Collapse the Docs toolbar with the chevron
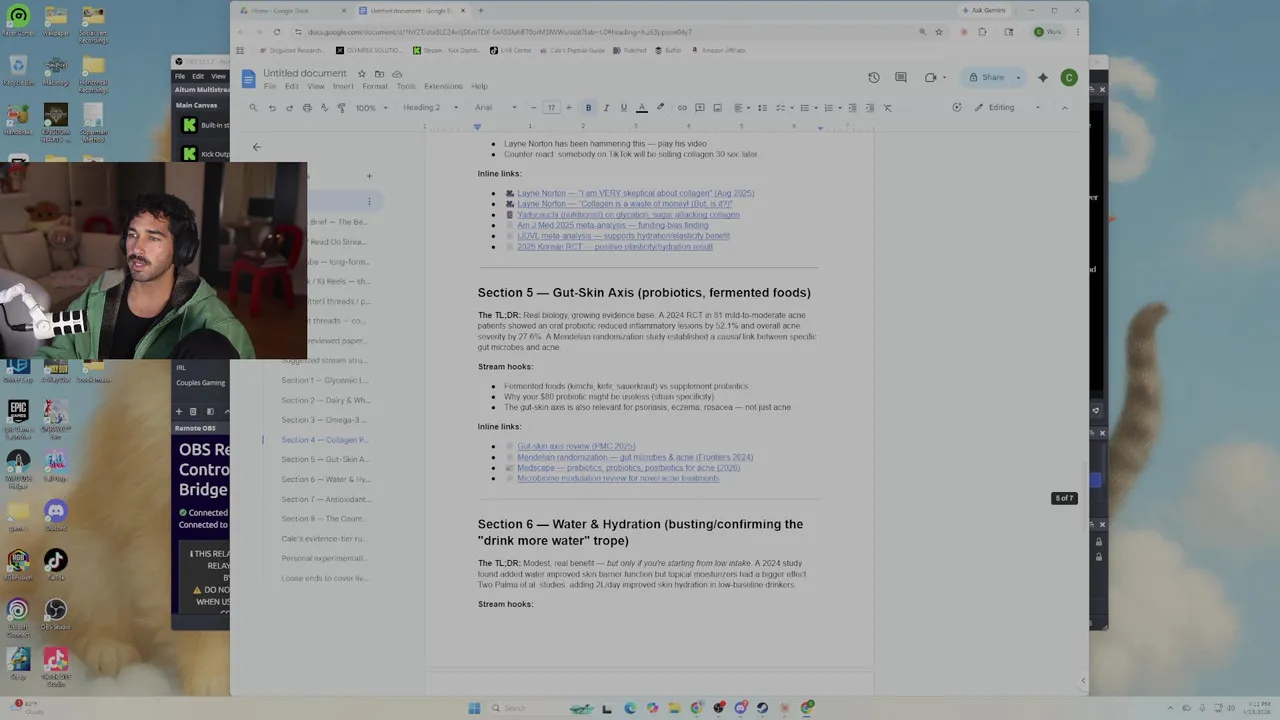This screenshot has height=720, width=1280. pyautogui.click(x=1065, y=108)
